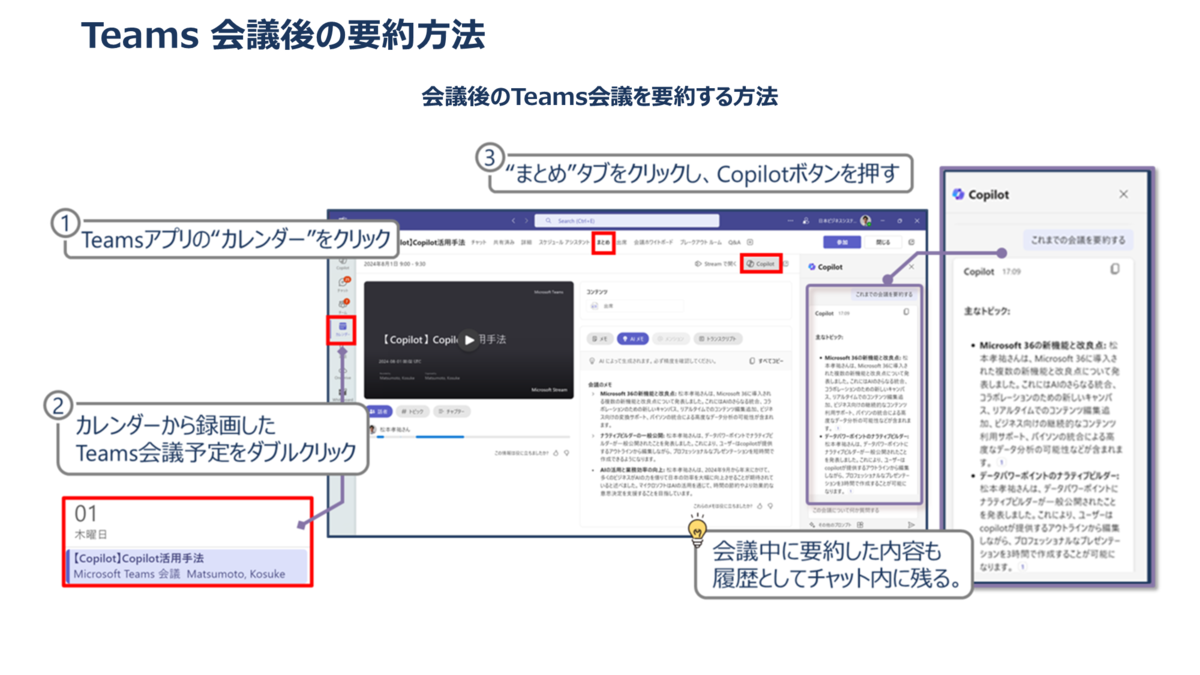Open the three-dot settings menu in title bar

(x=790, y=220)
